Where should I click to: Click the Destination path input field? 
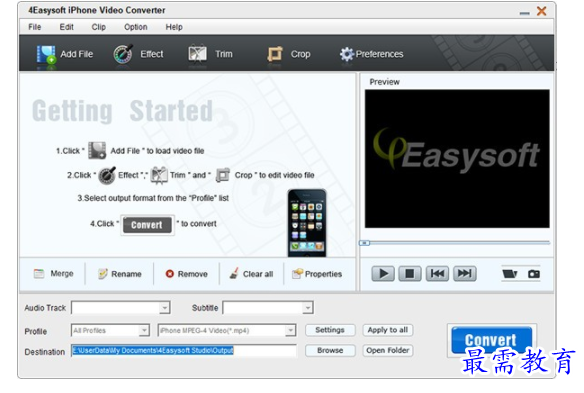point(184,351)
